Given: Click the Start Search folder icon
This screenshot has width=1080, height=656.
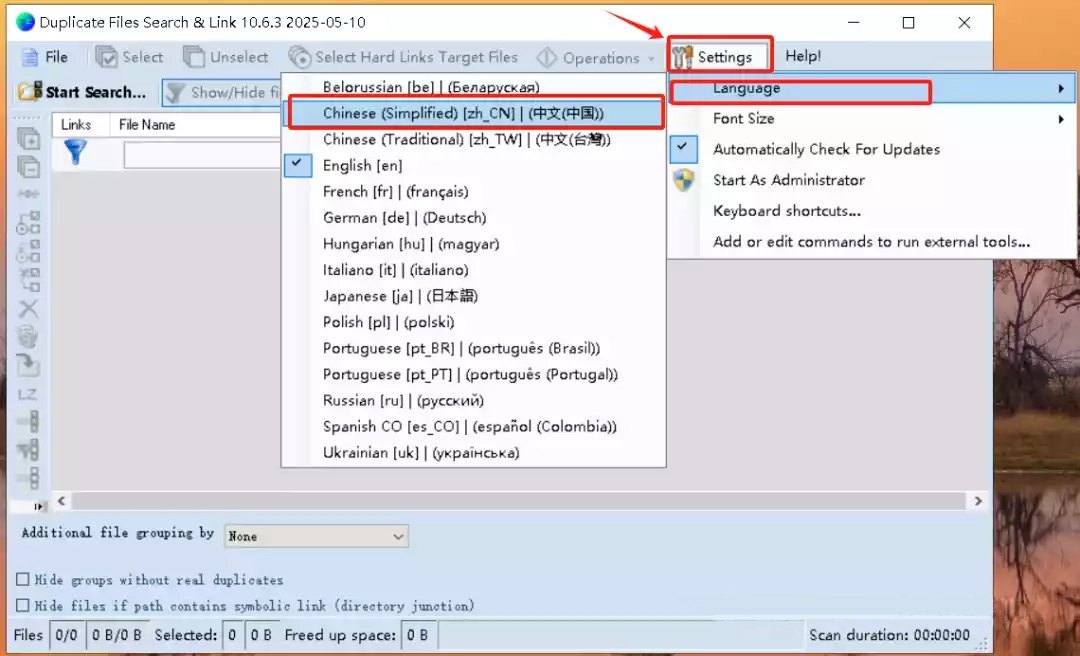Looking at the screenshot, I should pyautogui.click(x=30, y=92).
